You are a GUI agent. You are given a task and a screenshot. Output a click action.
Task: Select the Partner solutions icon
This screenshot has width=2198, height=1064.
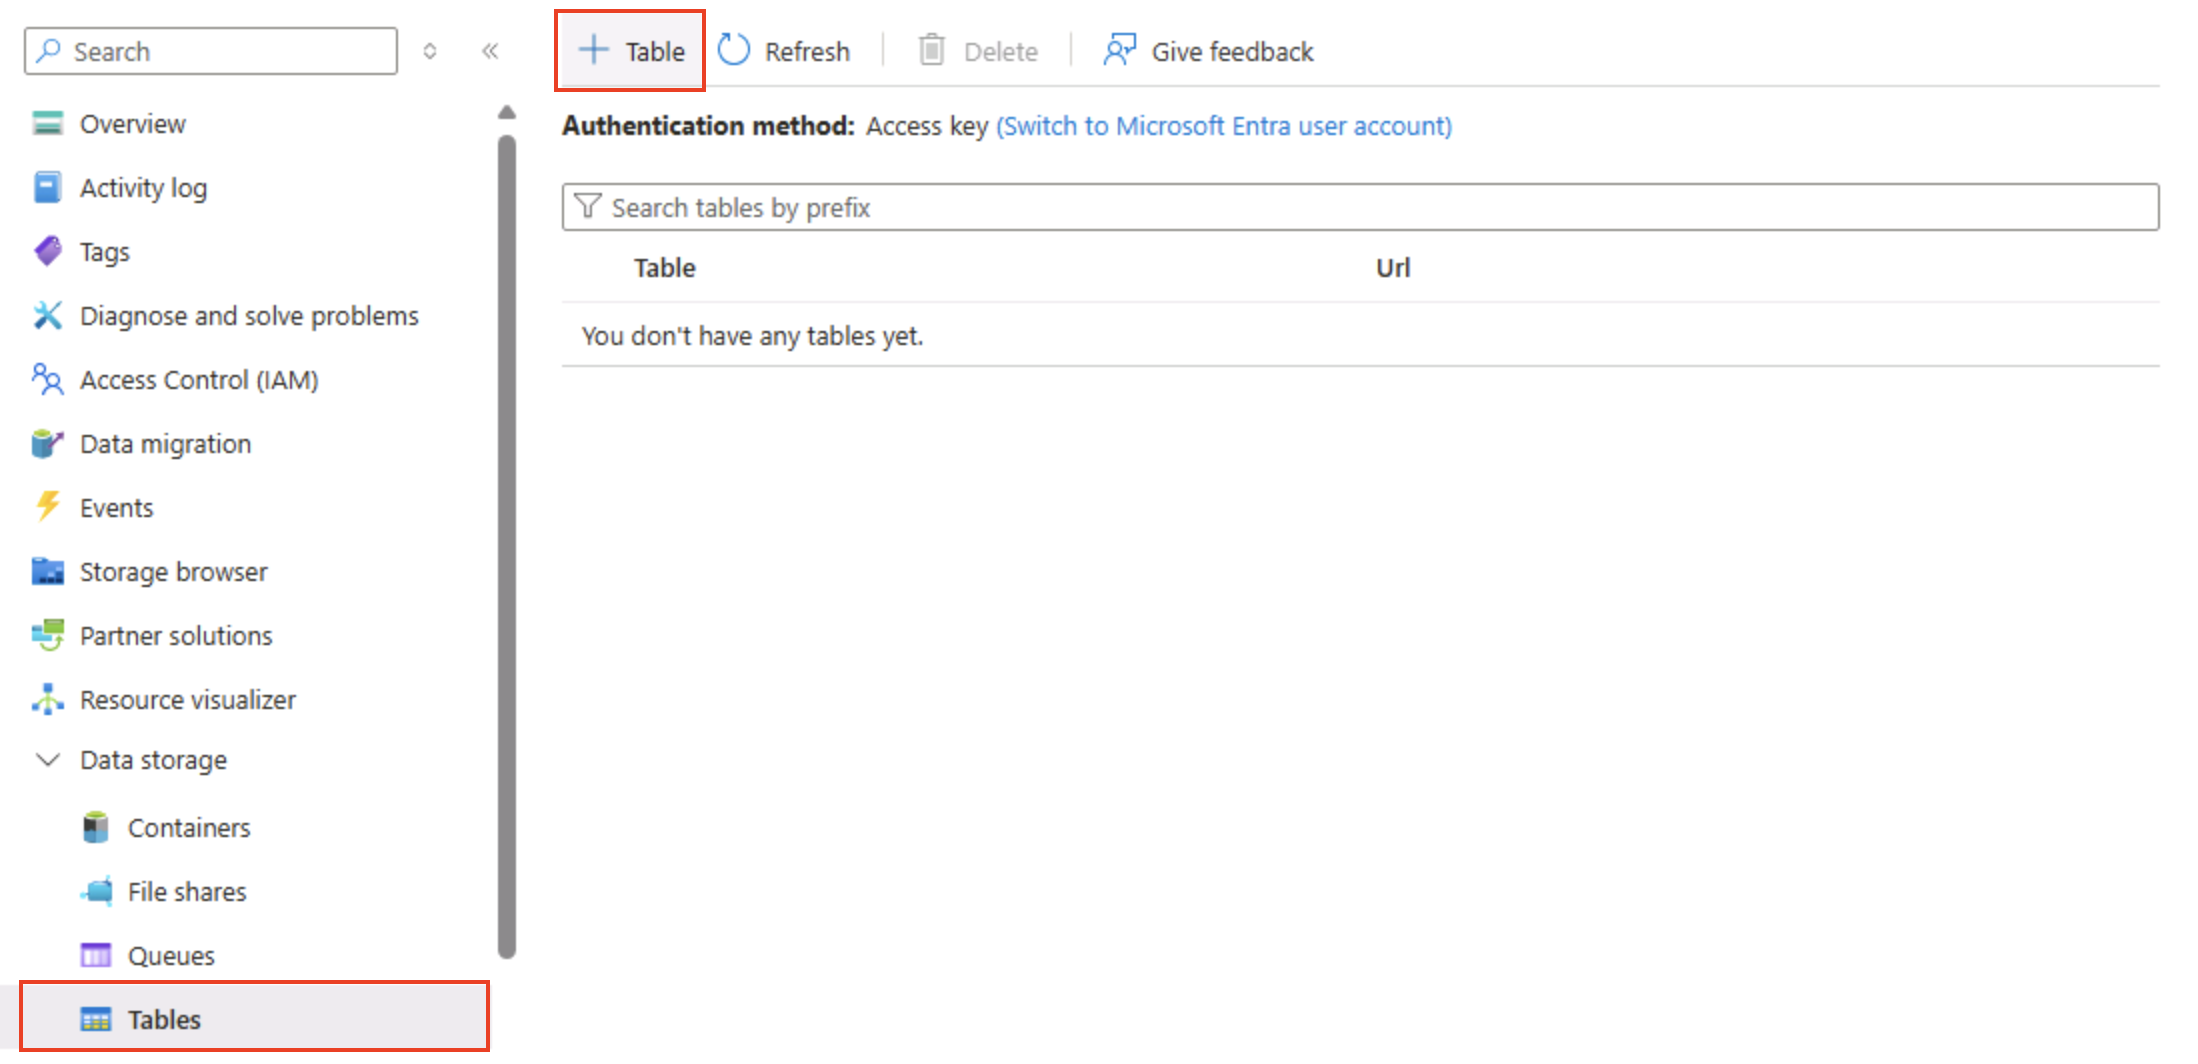[47, 635]
